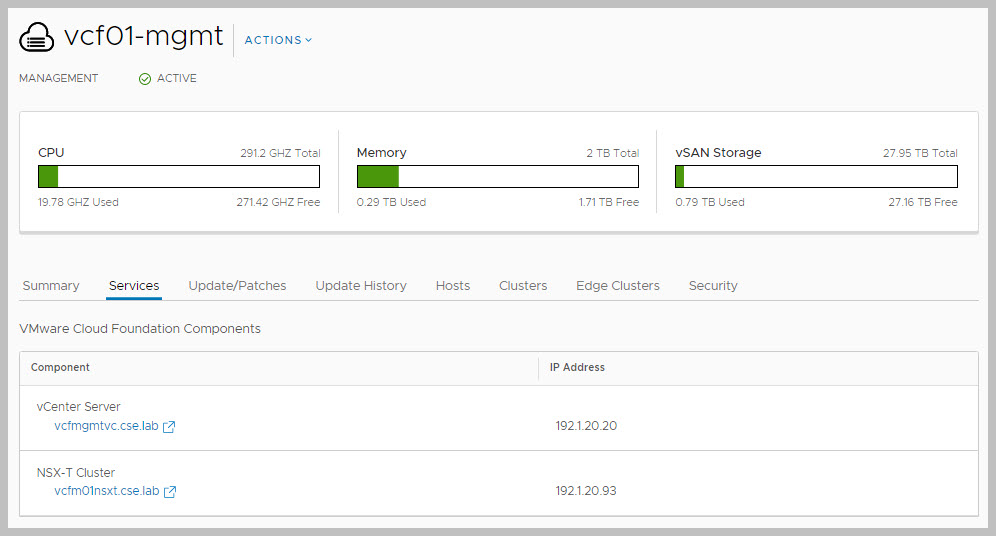Go to the Update History tab
The image size is (996, 536).
click(x=361, y=286)
